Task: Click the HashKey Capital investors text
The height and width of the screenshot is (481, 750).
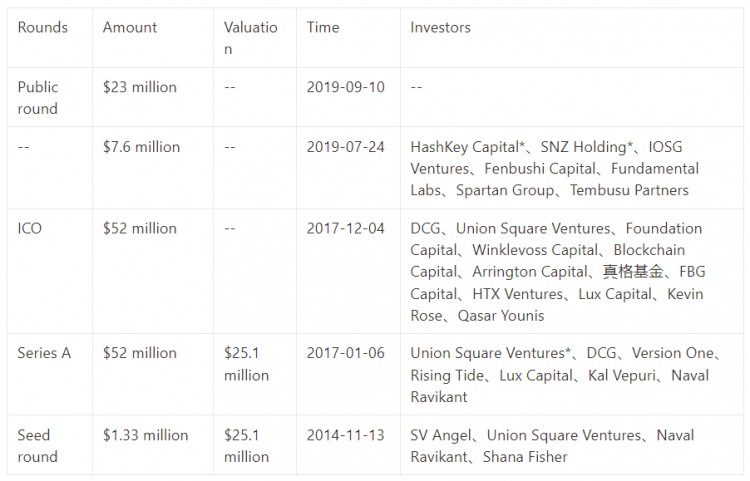Action: tap(467, 147)
